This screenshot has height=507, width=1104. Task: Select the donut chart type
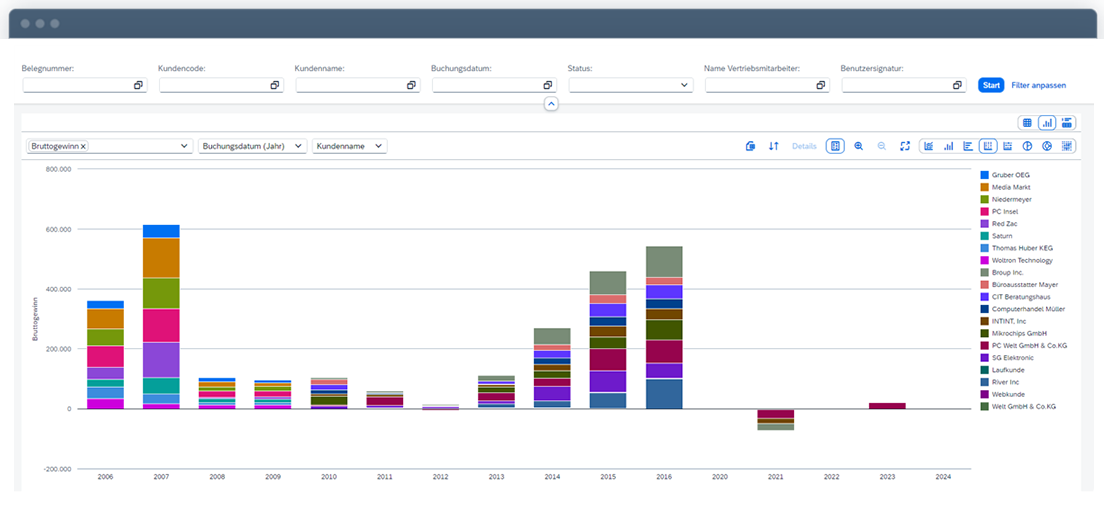click(x=1047, y=146)
